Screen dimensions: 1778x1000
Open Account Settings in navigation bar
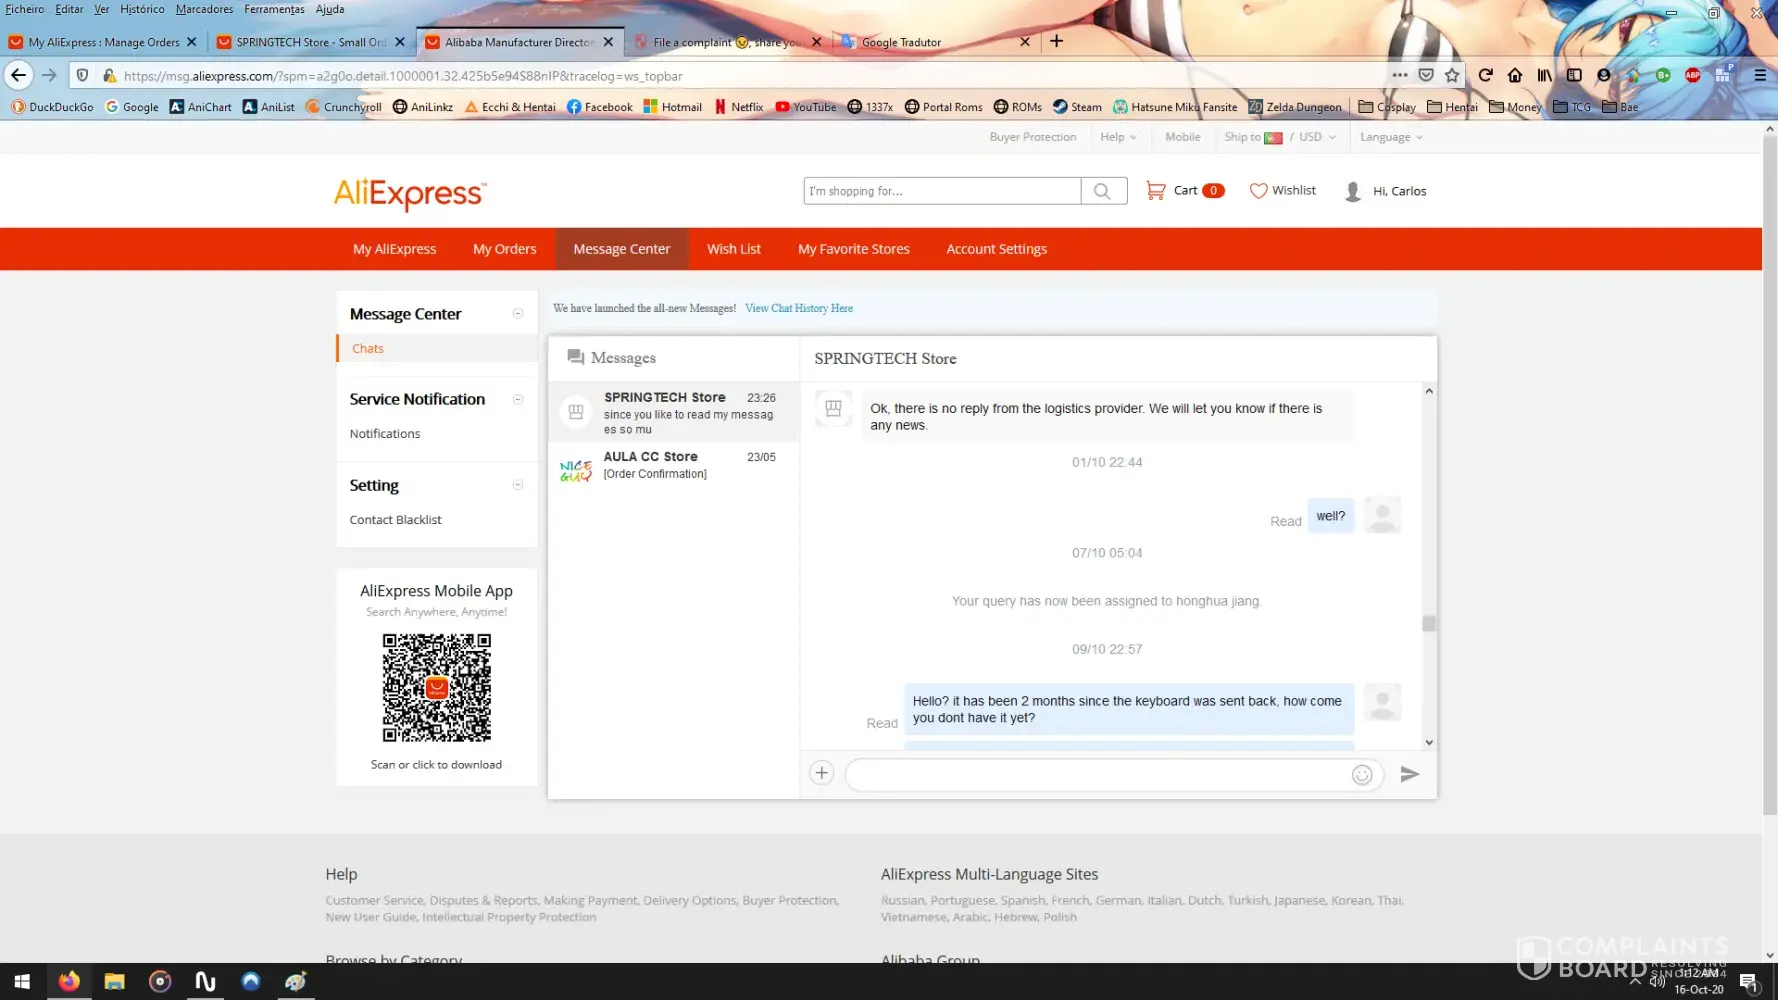[996, 249]
